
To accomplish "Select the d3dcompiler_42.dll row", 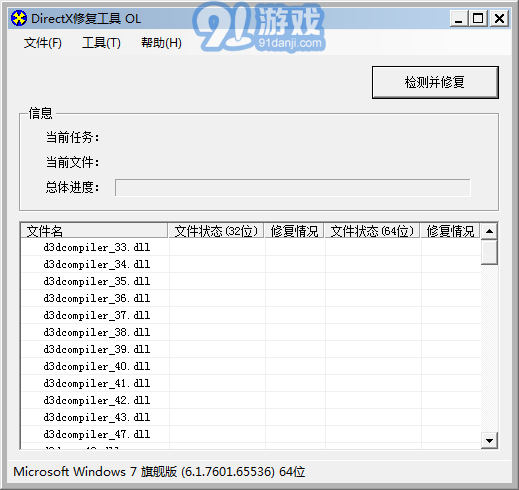I will 251,400.
